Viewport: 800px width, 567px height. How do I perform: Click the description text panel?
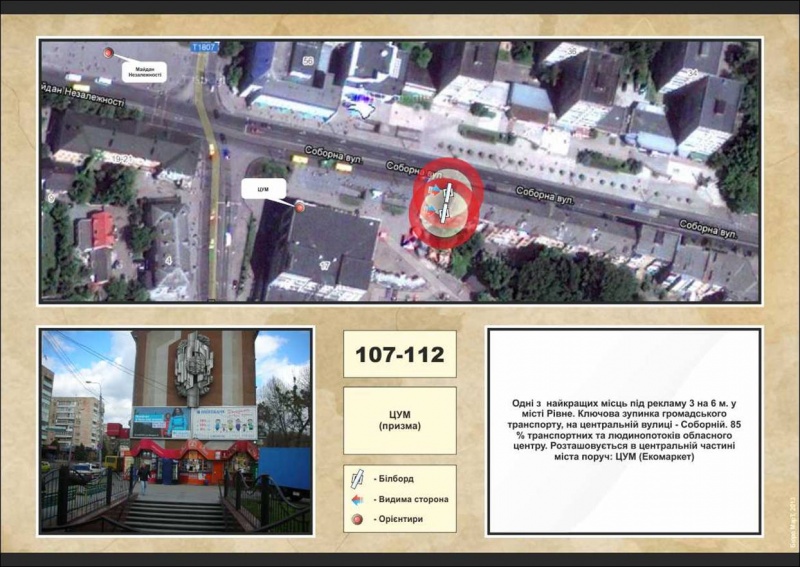click(x=623, y=431)
